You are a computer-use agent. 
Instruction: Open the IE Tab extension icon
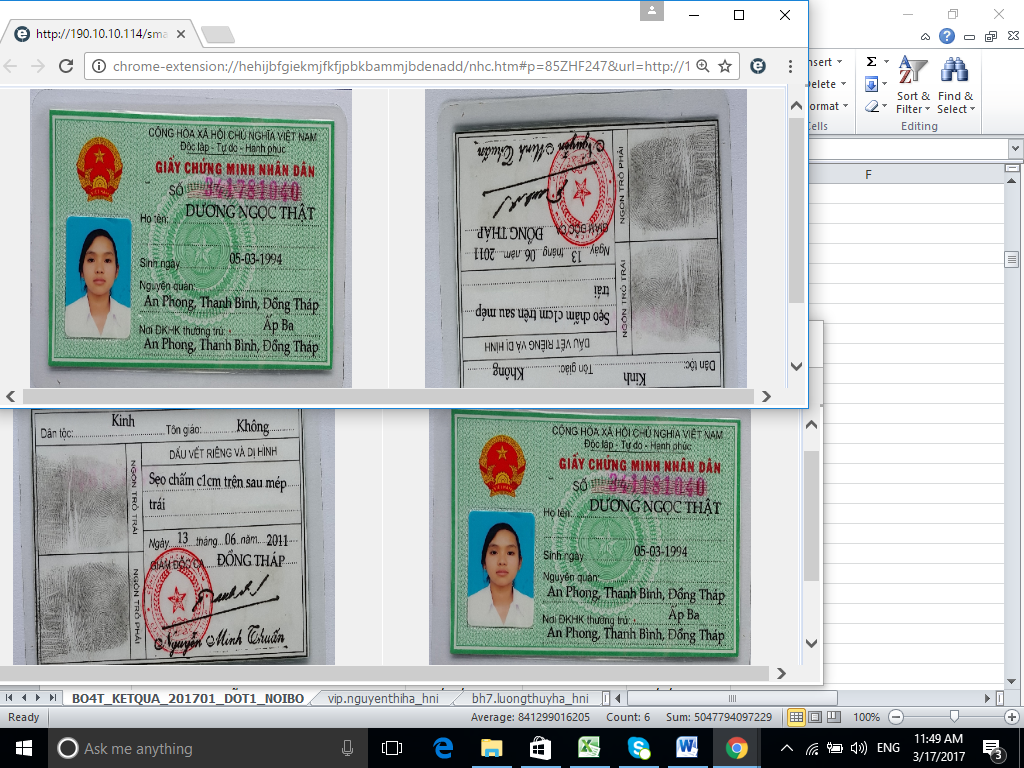coord(758,66)
